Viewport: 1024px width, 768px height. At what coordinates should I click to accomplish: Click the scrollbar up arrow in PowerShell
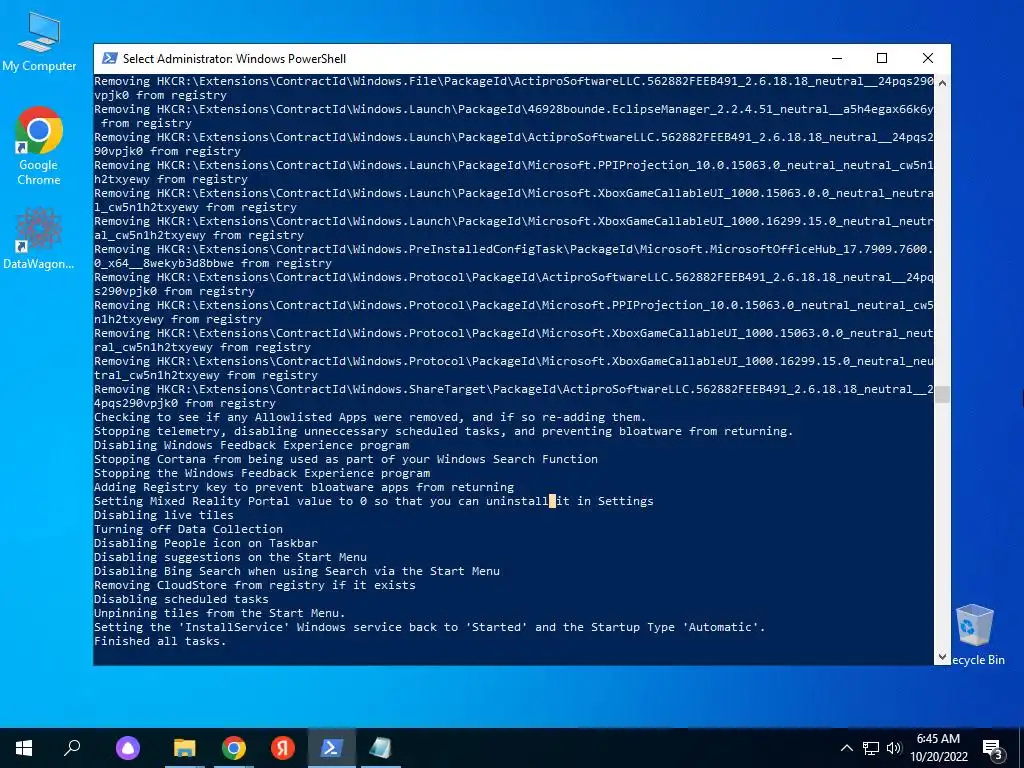[x=942, y=82]
